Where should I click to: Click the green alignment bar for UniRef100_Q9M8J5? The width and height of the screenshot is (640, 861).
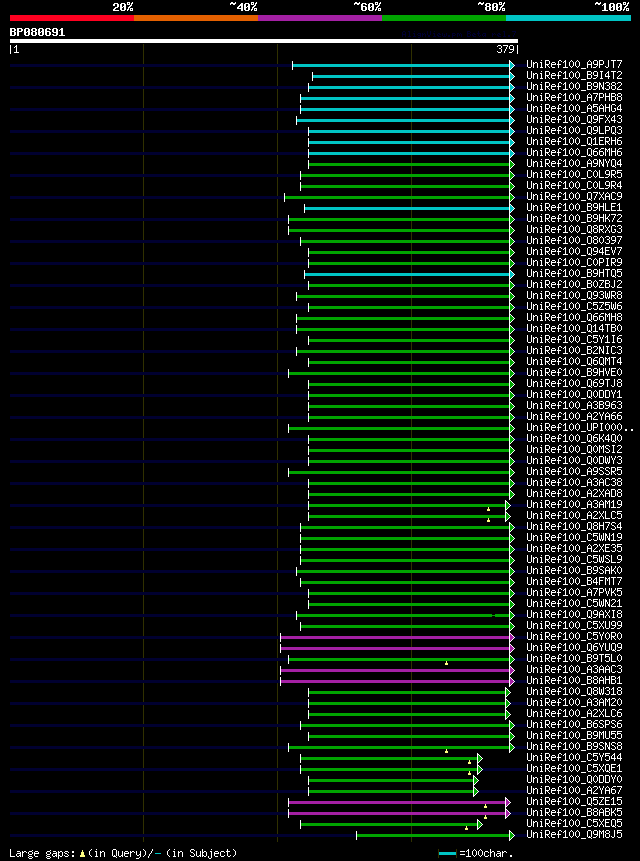pos(435,836)
